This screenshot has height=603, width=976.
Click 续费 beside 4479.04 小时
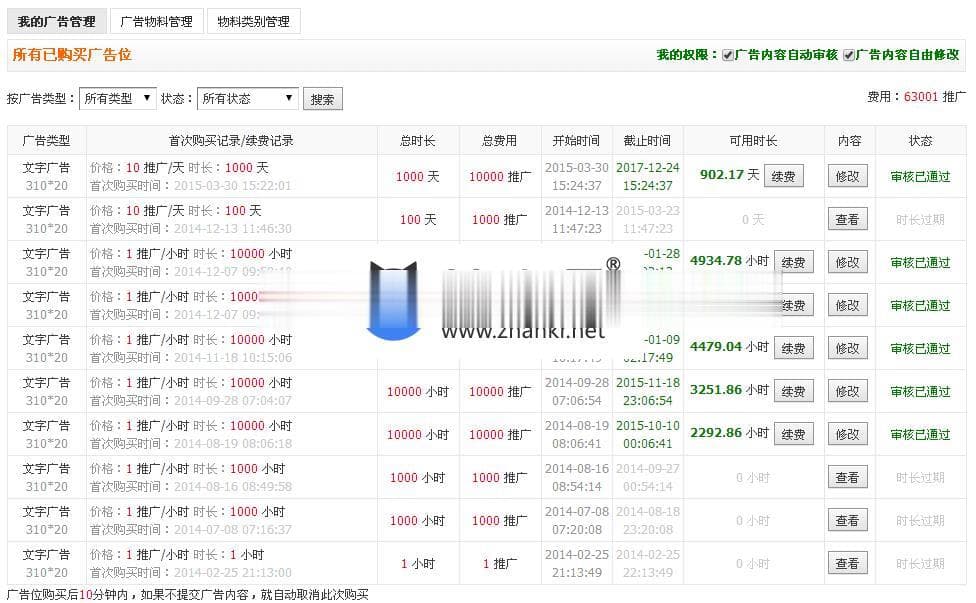click(x=793, y=348)
